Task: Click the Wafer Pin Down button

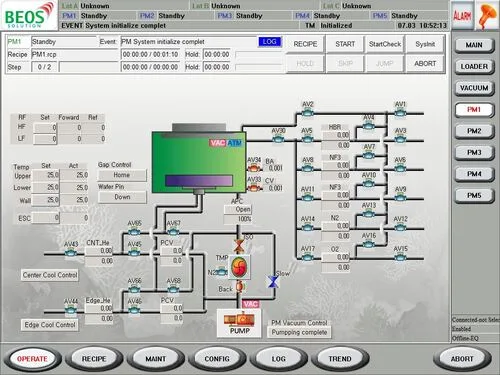Action: click(122, 197)
